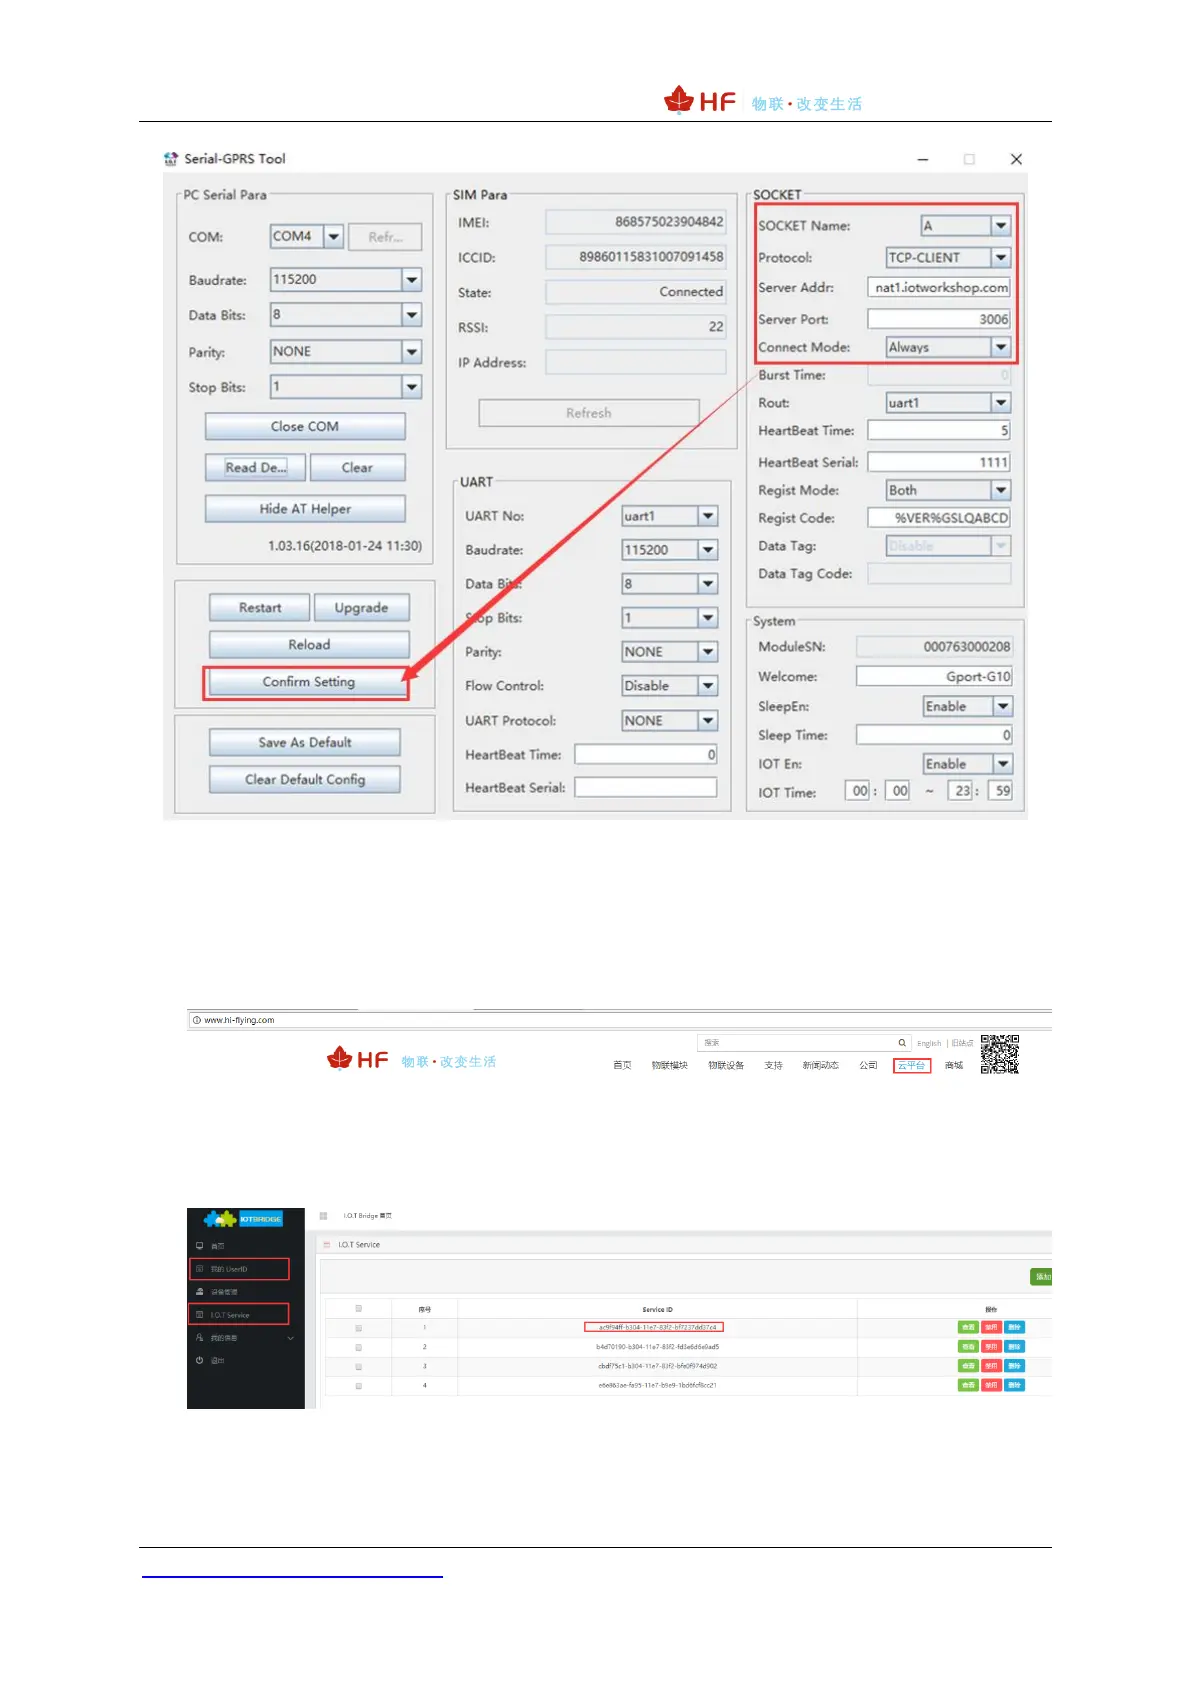Click the website search input box
Viewport: 1191px width, 1684px height.
coord(797,1042)
